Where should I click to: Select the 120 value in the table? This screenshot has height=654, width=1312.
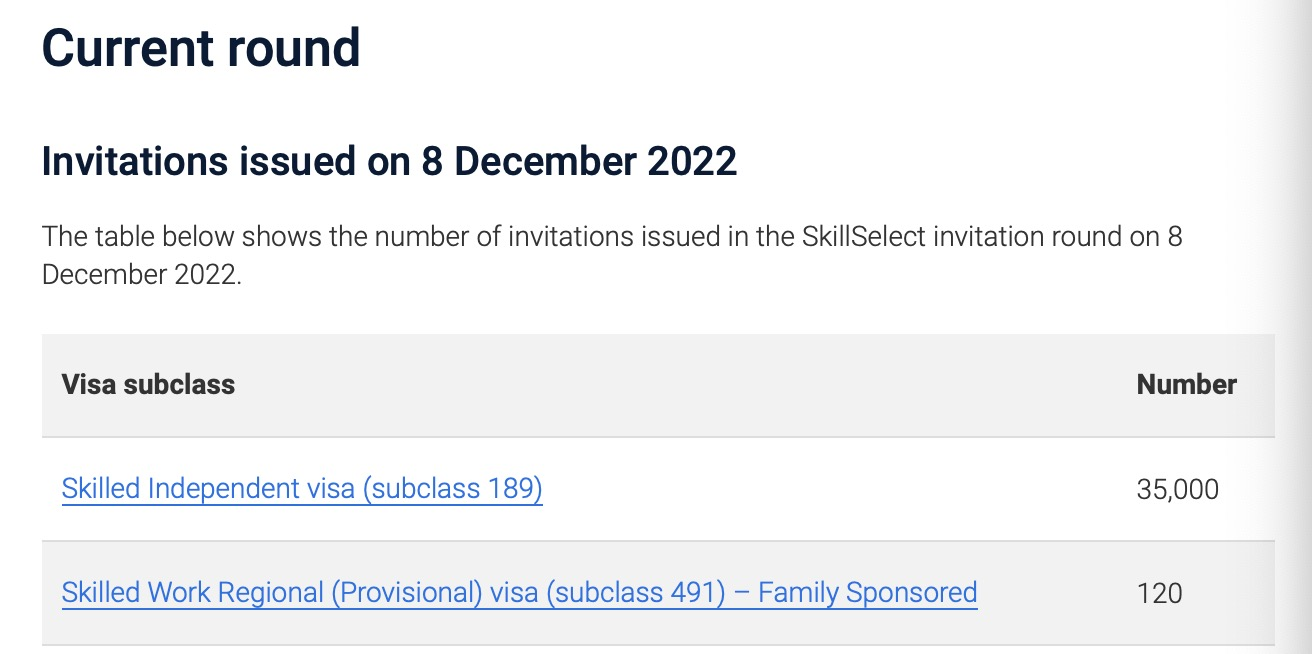pyautogui.click(x=1159, y=593)
